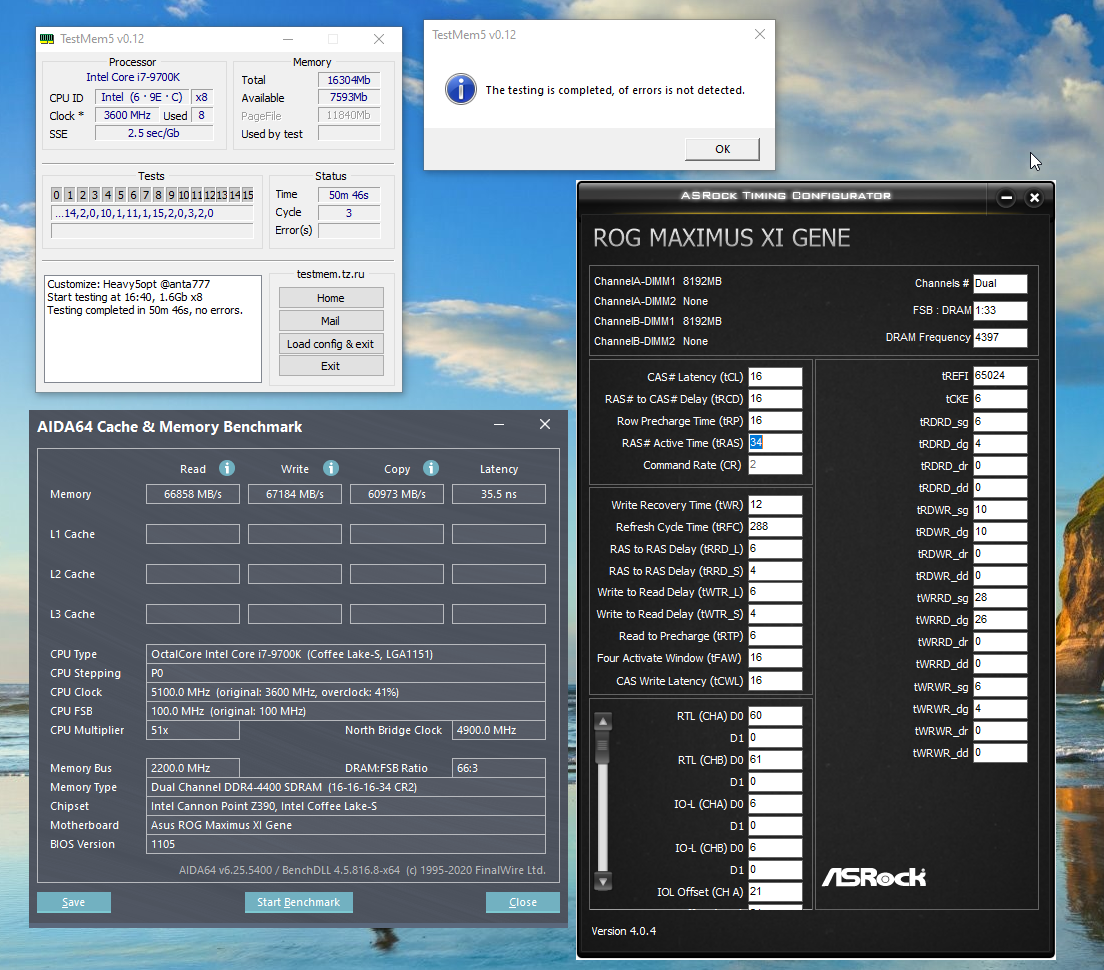Click the IOL Offset (CH A) field
Viewport: 1104px width, 970px height.
click(x=774, y=892)
